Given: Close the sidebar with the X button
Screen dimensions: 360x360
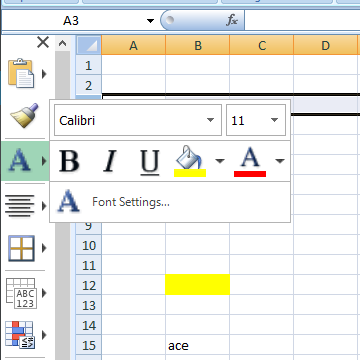Looking at the screenshot, I should click(x=43, y=42).
